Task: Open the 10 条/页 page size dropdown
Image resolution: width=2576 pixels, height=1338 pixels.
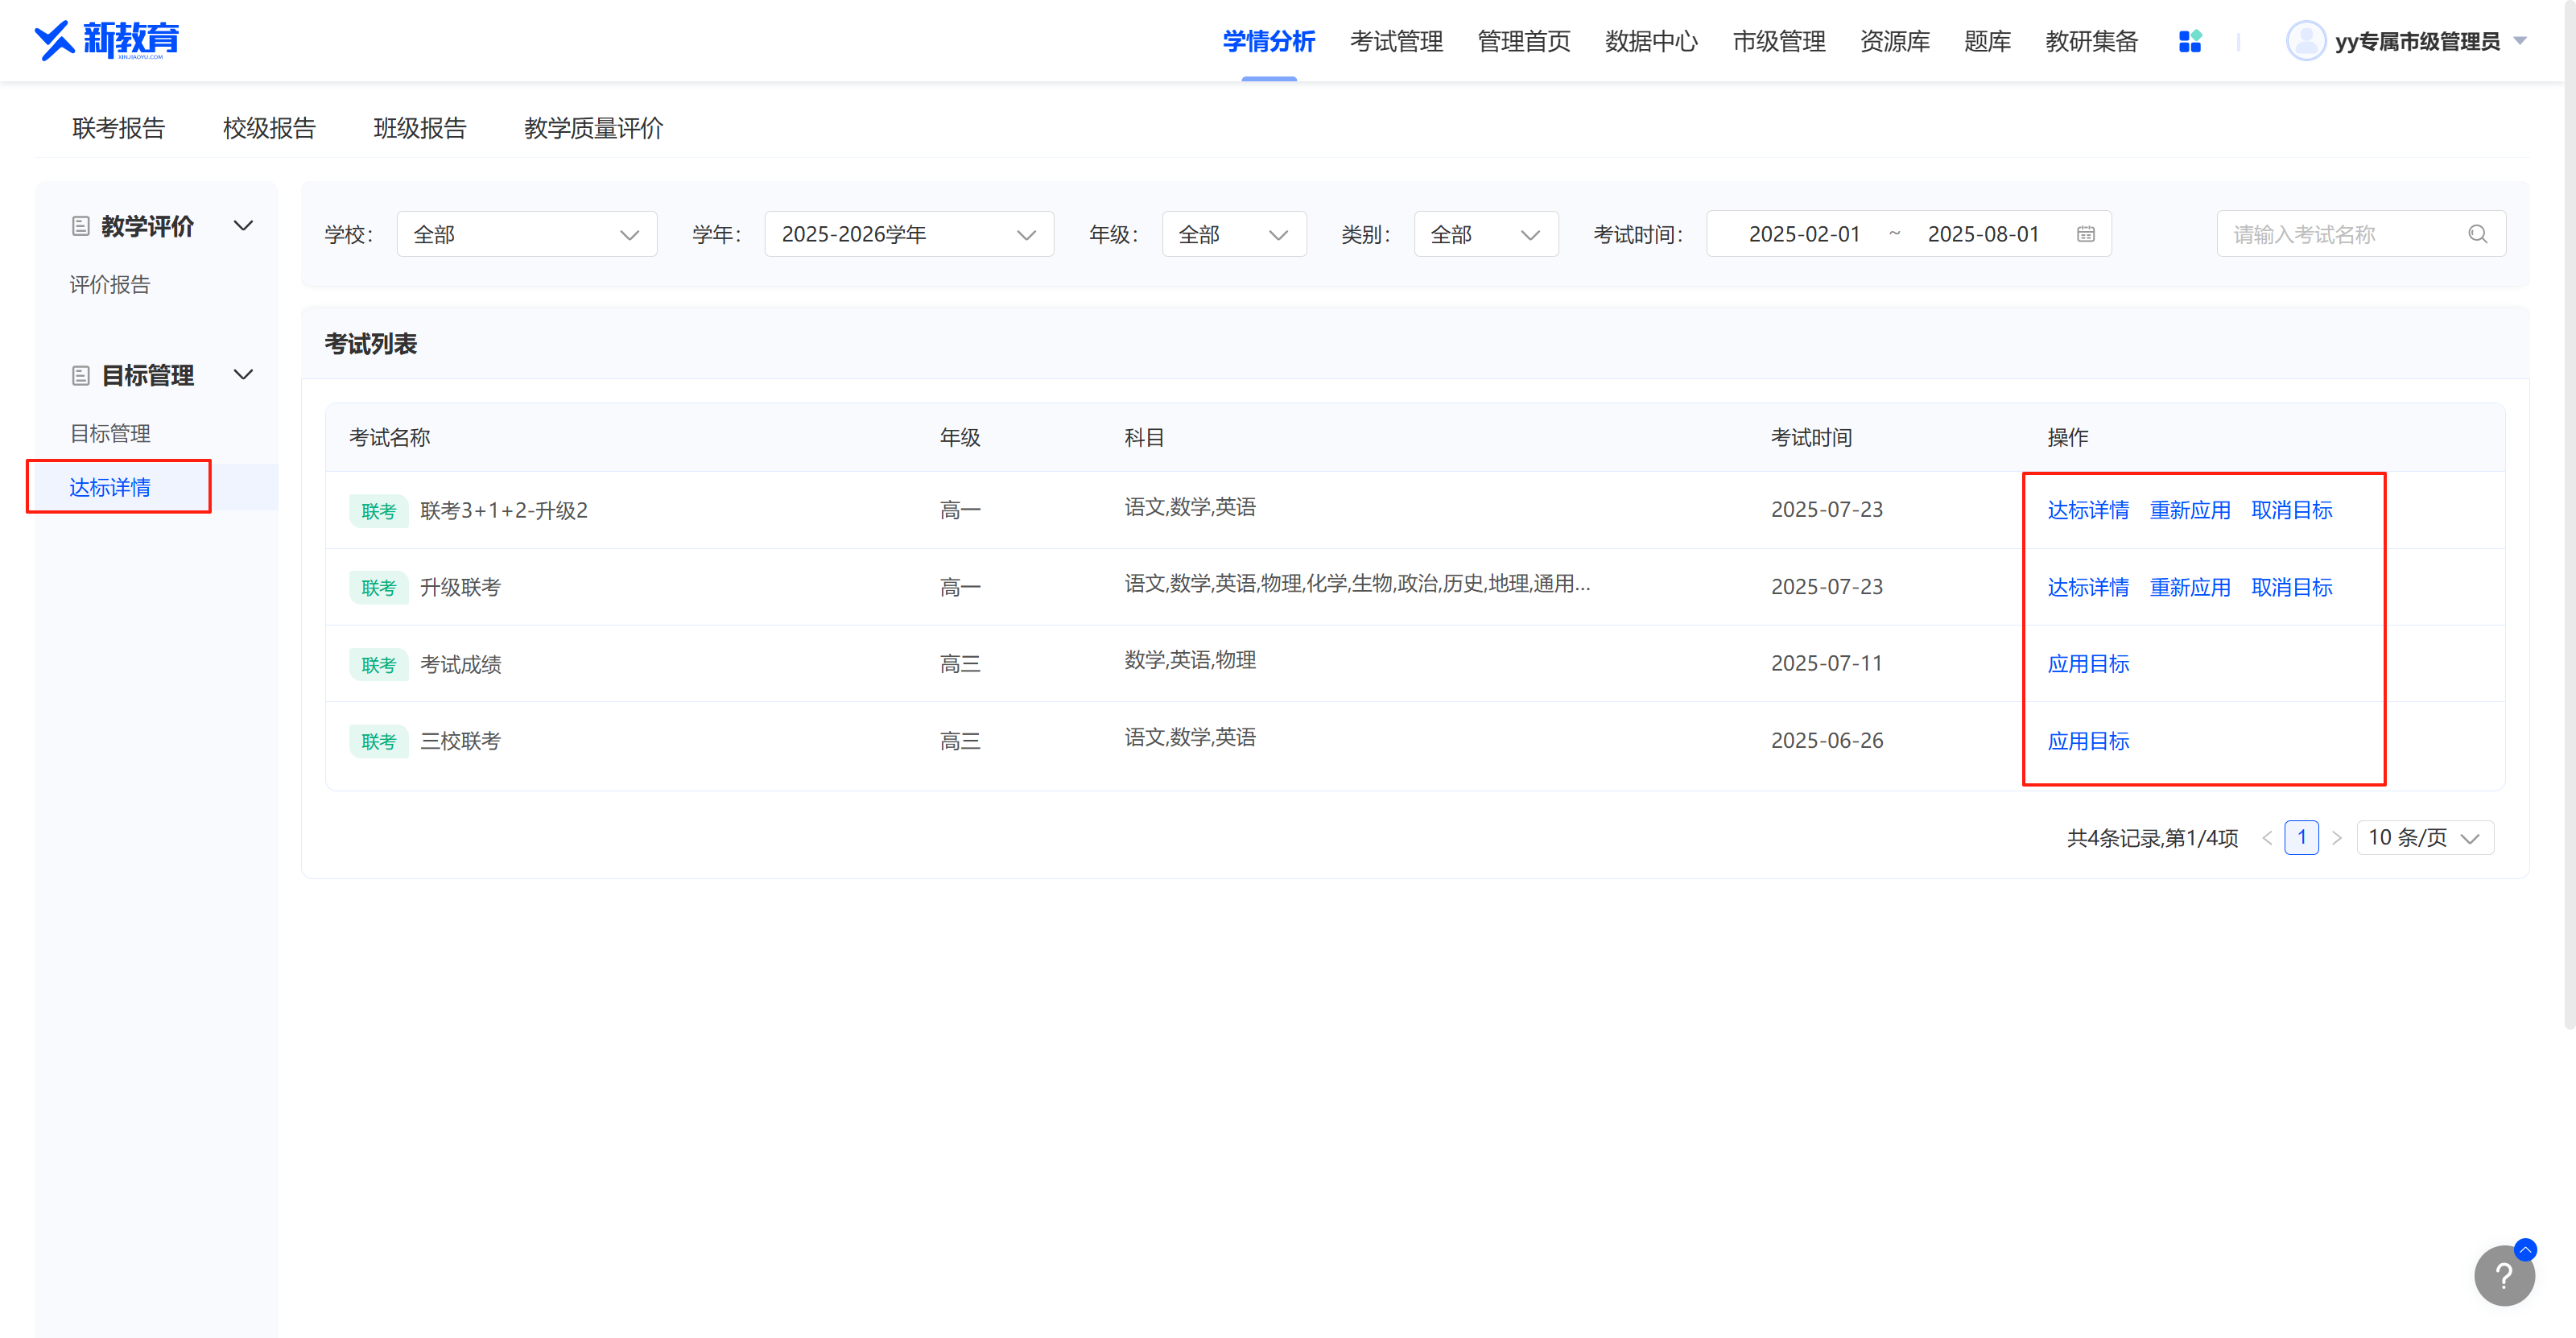Action: [2424, 838]
